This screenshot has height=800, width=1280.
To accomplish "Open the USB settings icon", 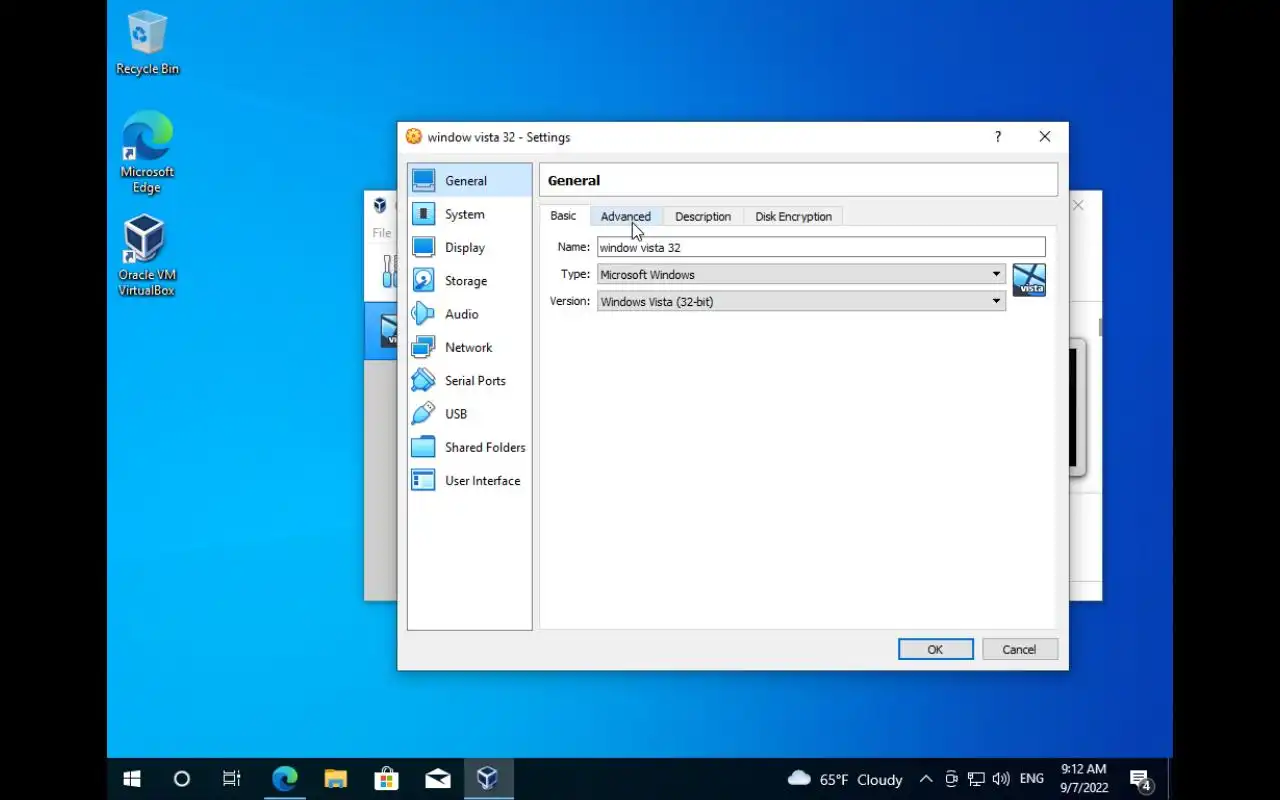I will pos(423,413).
